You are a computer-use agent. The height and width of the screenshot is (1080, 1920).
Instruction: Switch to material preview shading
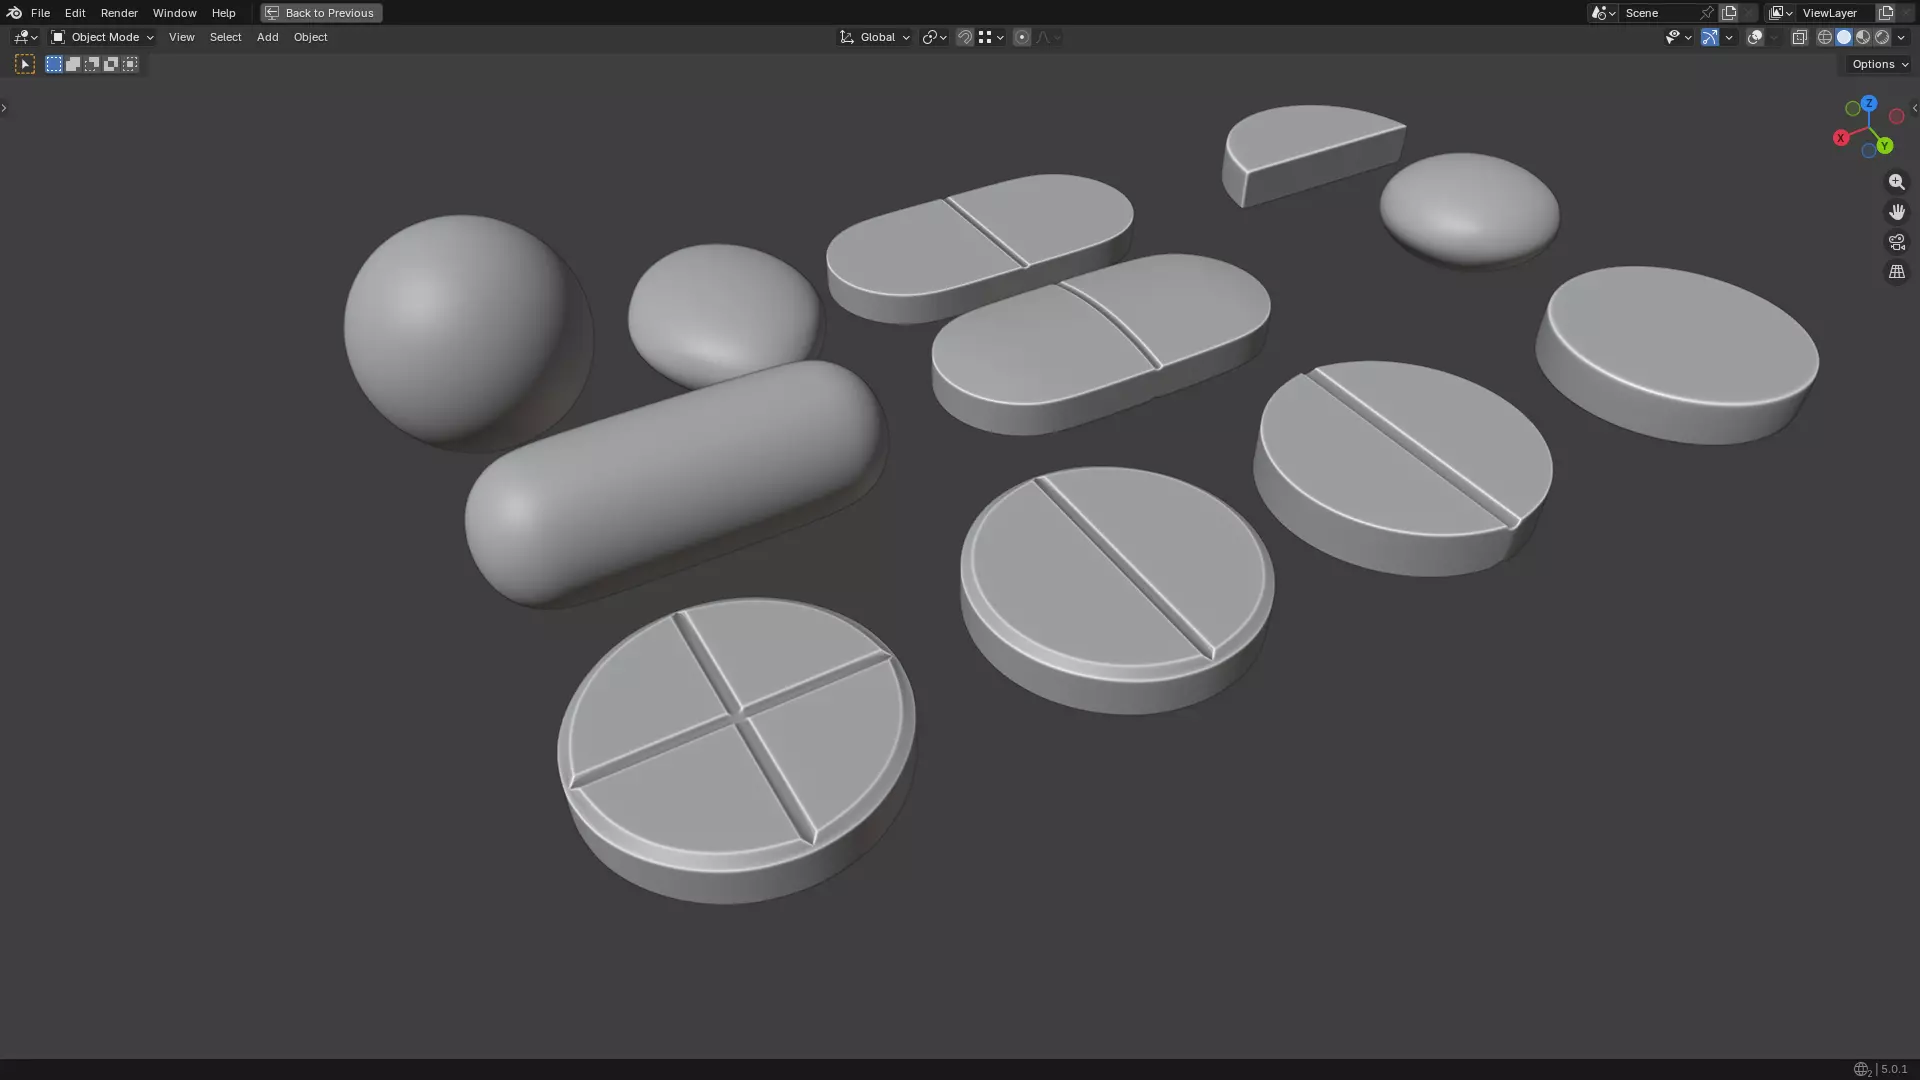tap(1863, 37)
